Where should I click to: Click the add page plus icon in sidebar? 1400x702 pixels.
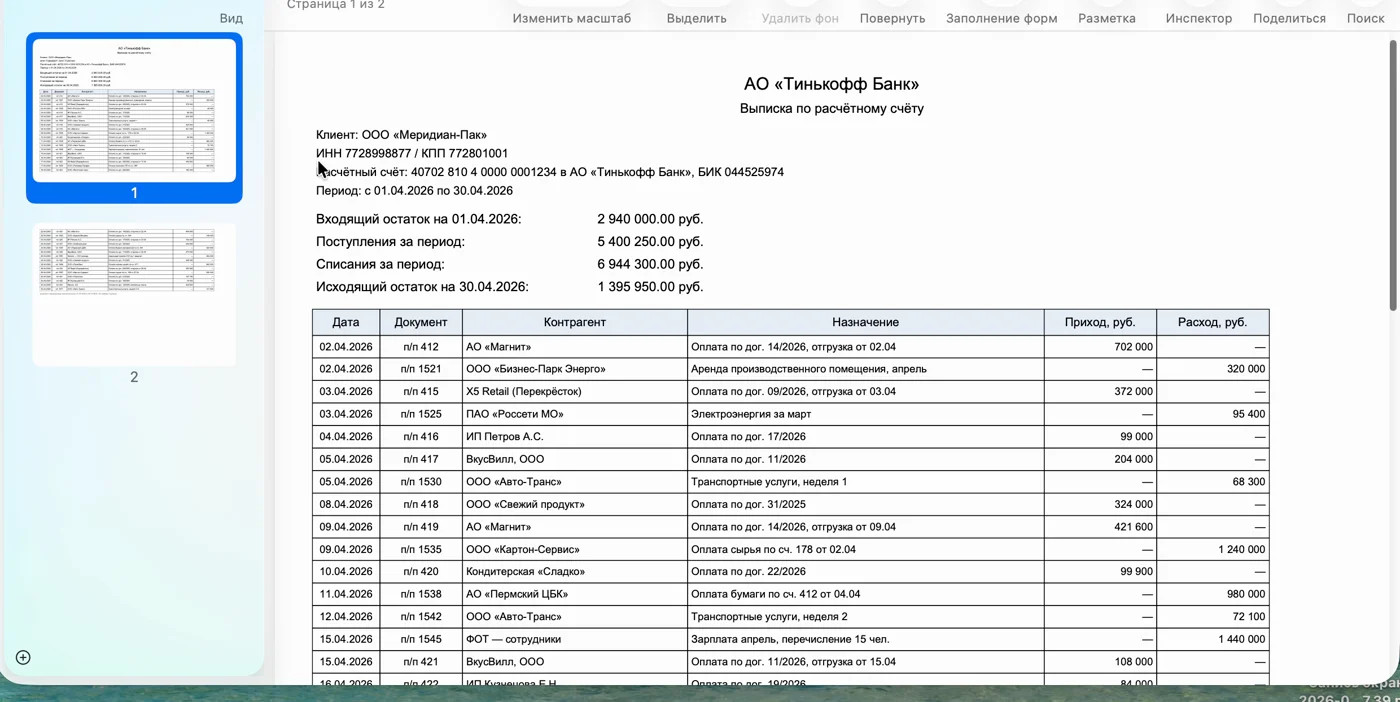pos(23,657)
